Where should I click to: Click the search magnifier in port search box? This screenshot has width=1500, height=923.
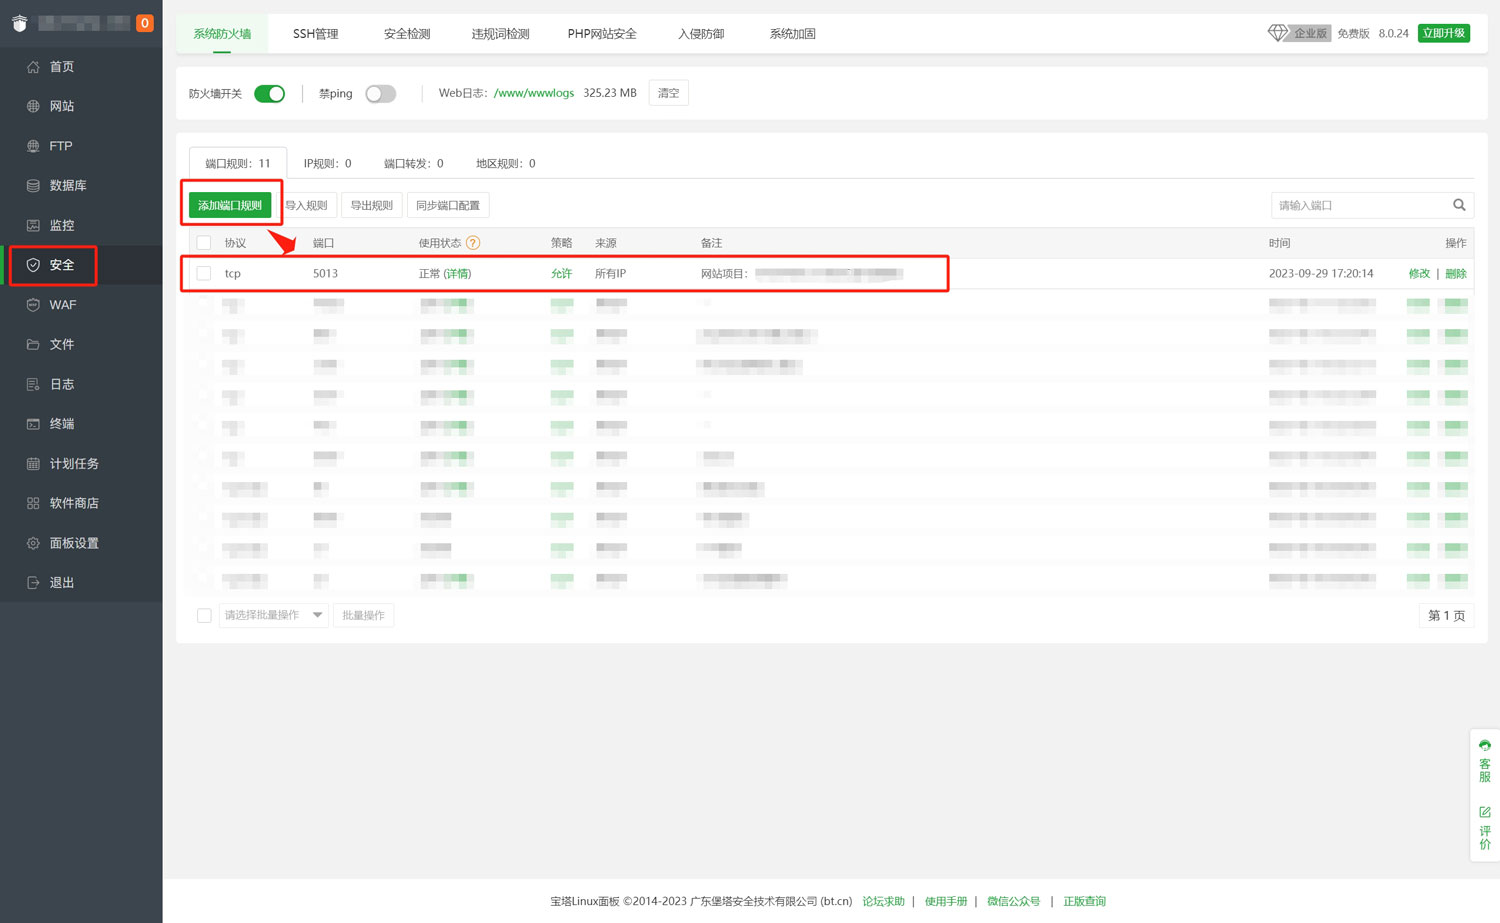(x=1459, y=205)
